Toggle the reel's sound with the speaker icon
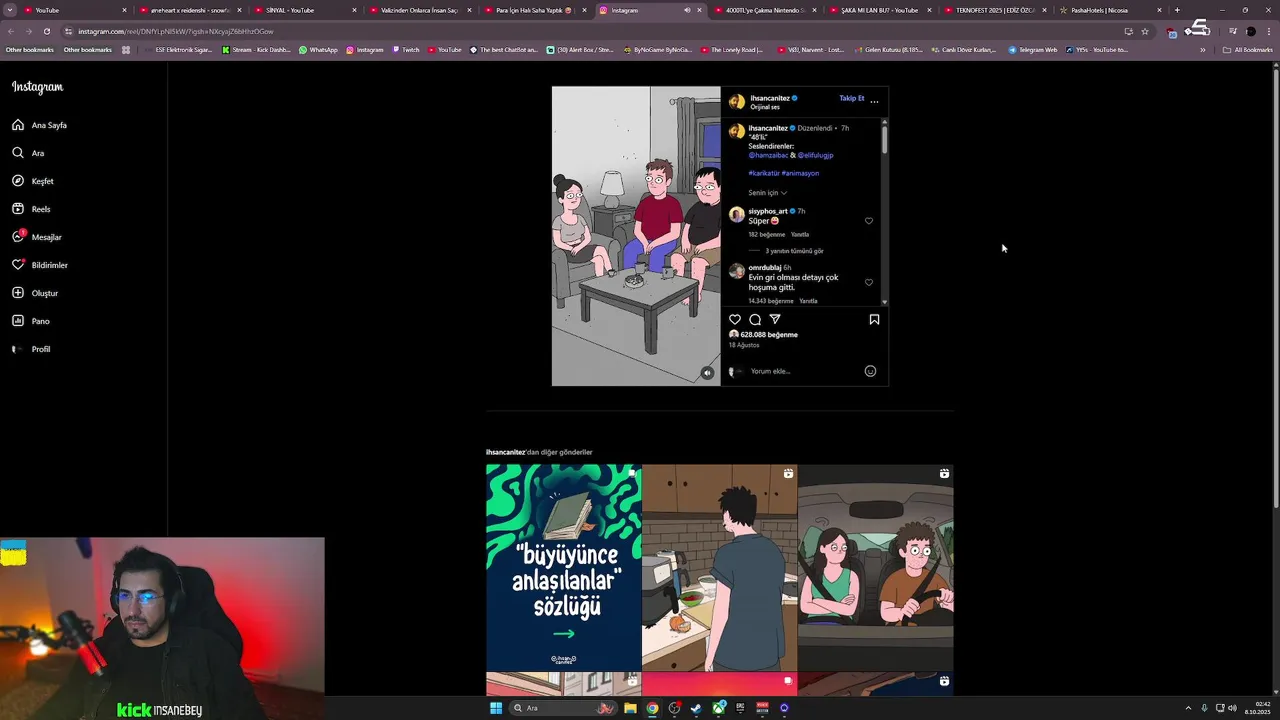This screenshot has width=1280, height=720. [707, 373]
